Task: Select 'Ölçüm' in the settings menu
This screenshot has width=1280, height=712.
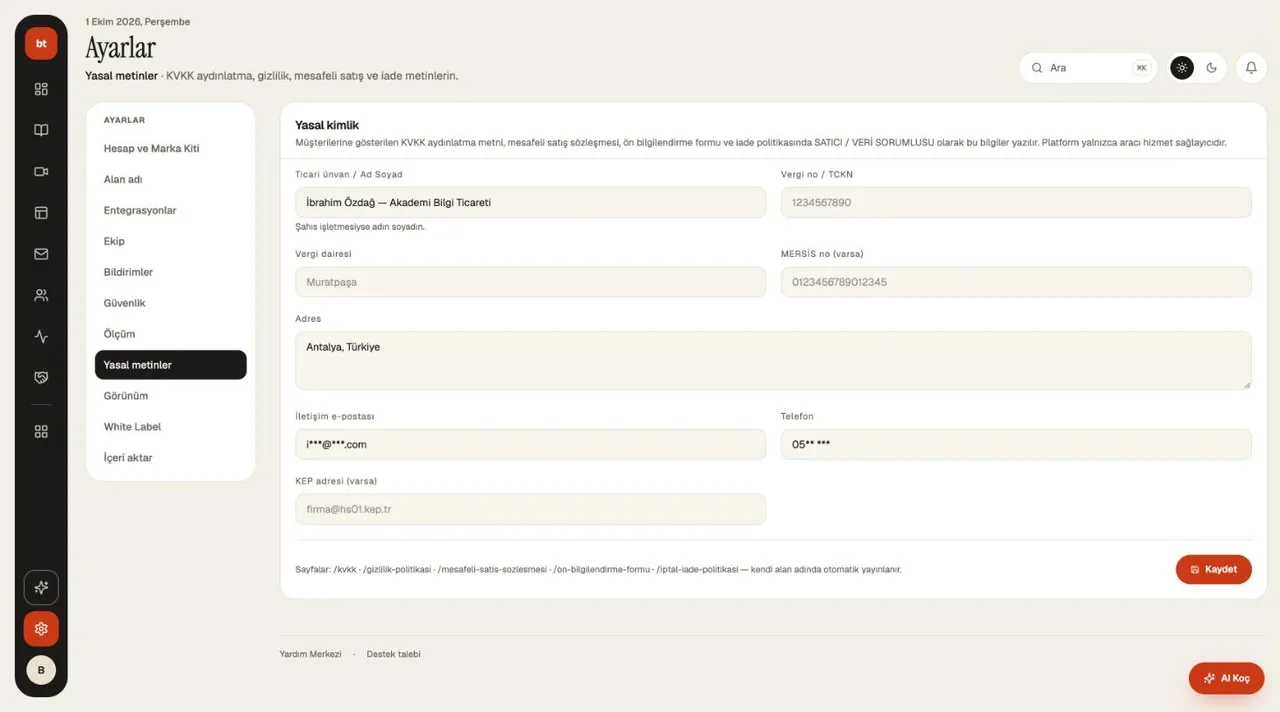Action: [171, 335]
